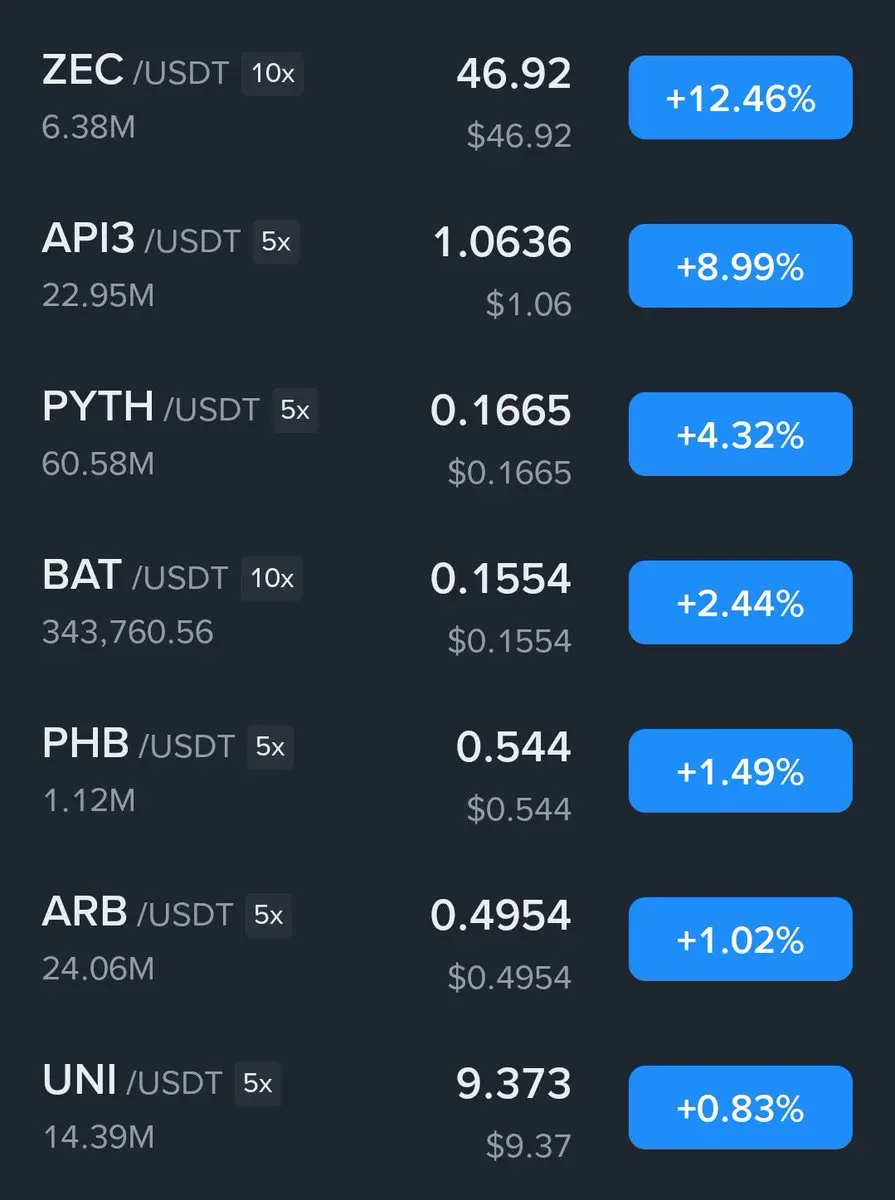Tap the +0.83% change button for UNI
The width and height of the screenshot is (895, 1200).
740,1107
